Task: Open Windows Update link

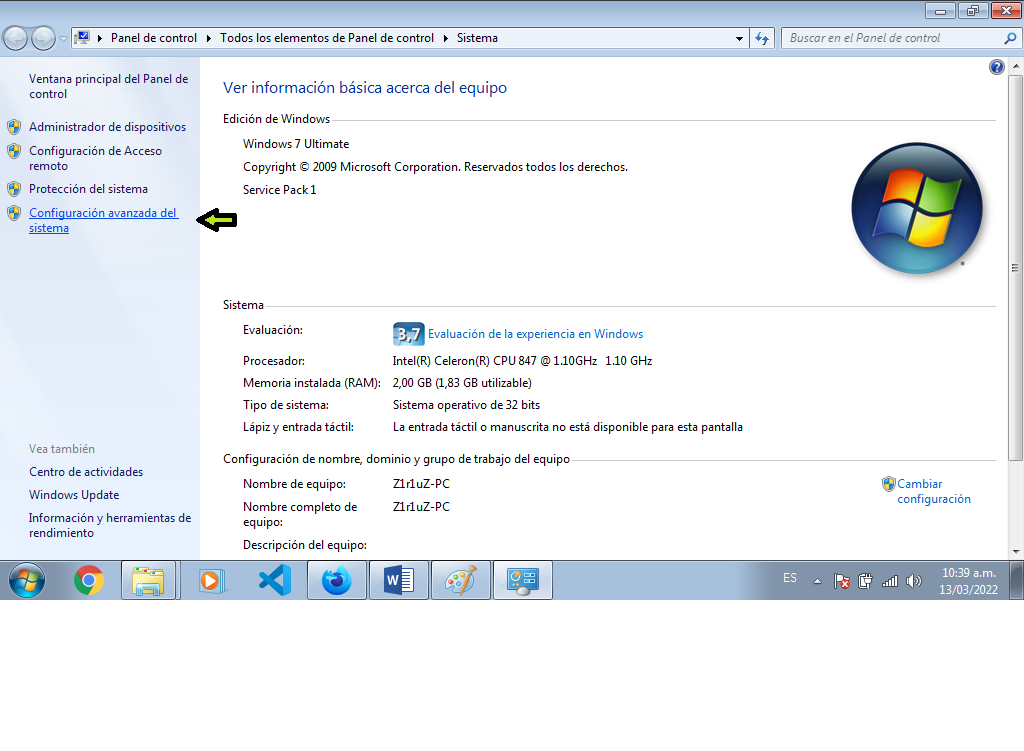Action: pyautogui.click(x=74, y=494)
